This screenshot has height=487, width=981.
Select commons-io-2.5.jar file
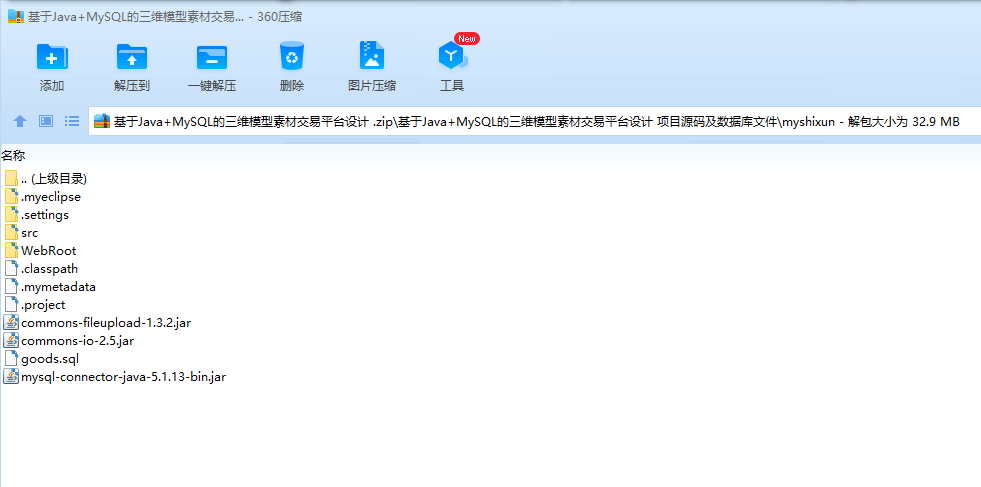click(x=69, y=341)
